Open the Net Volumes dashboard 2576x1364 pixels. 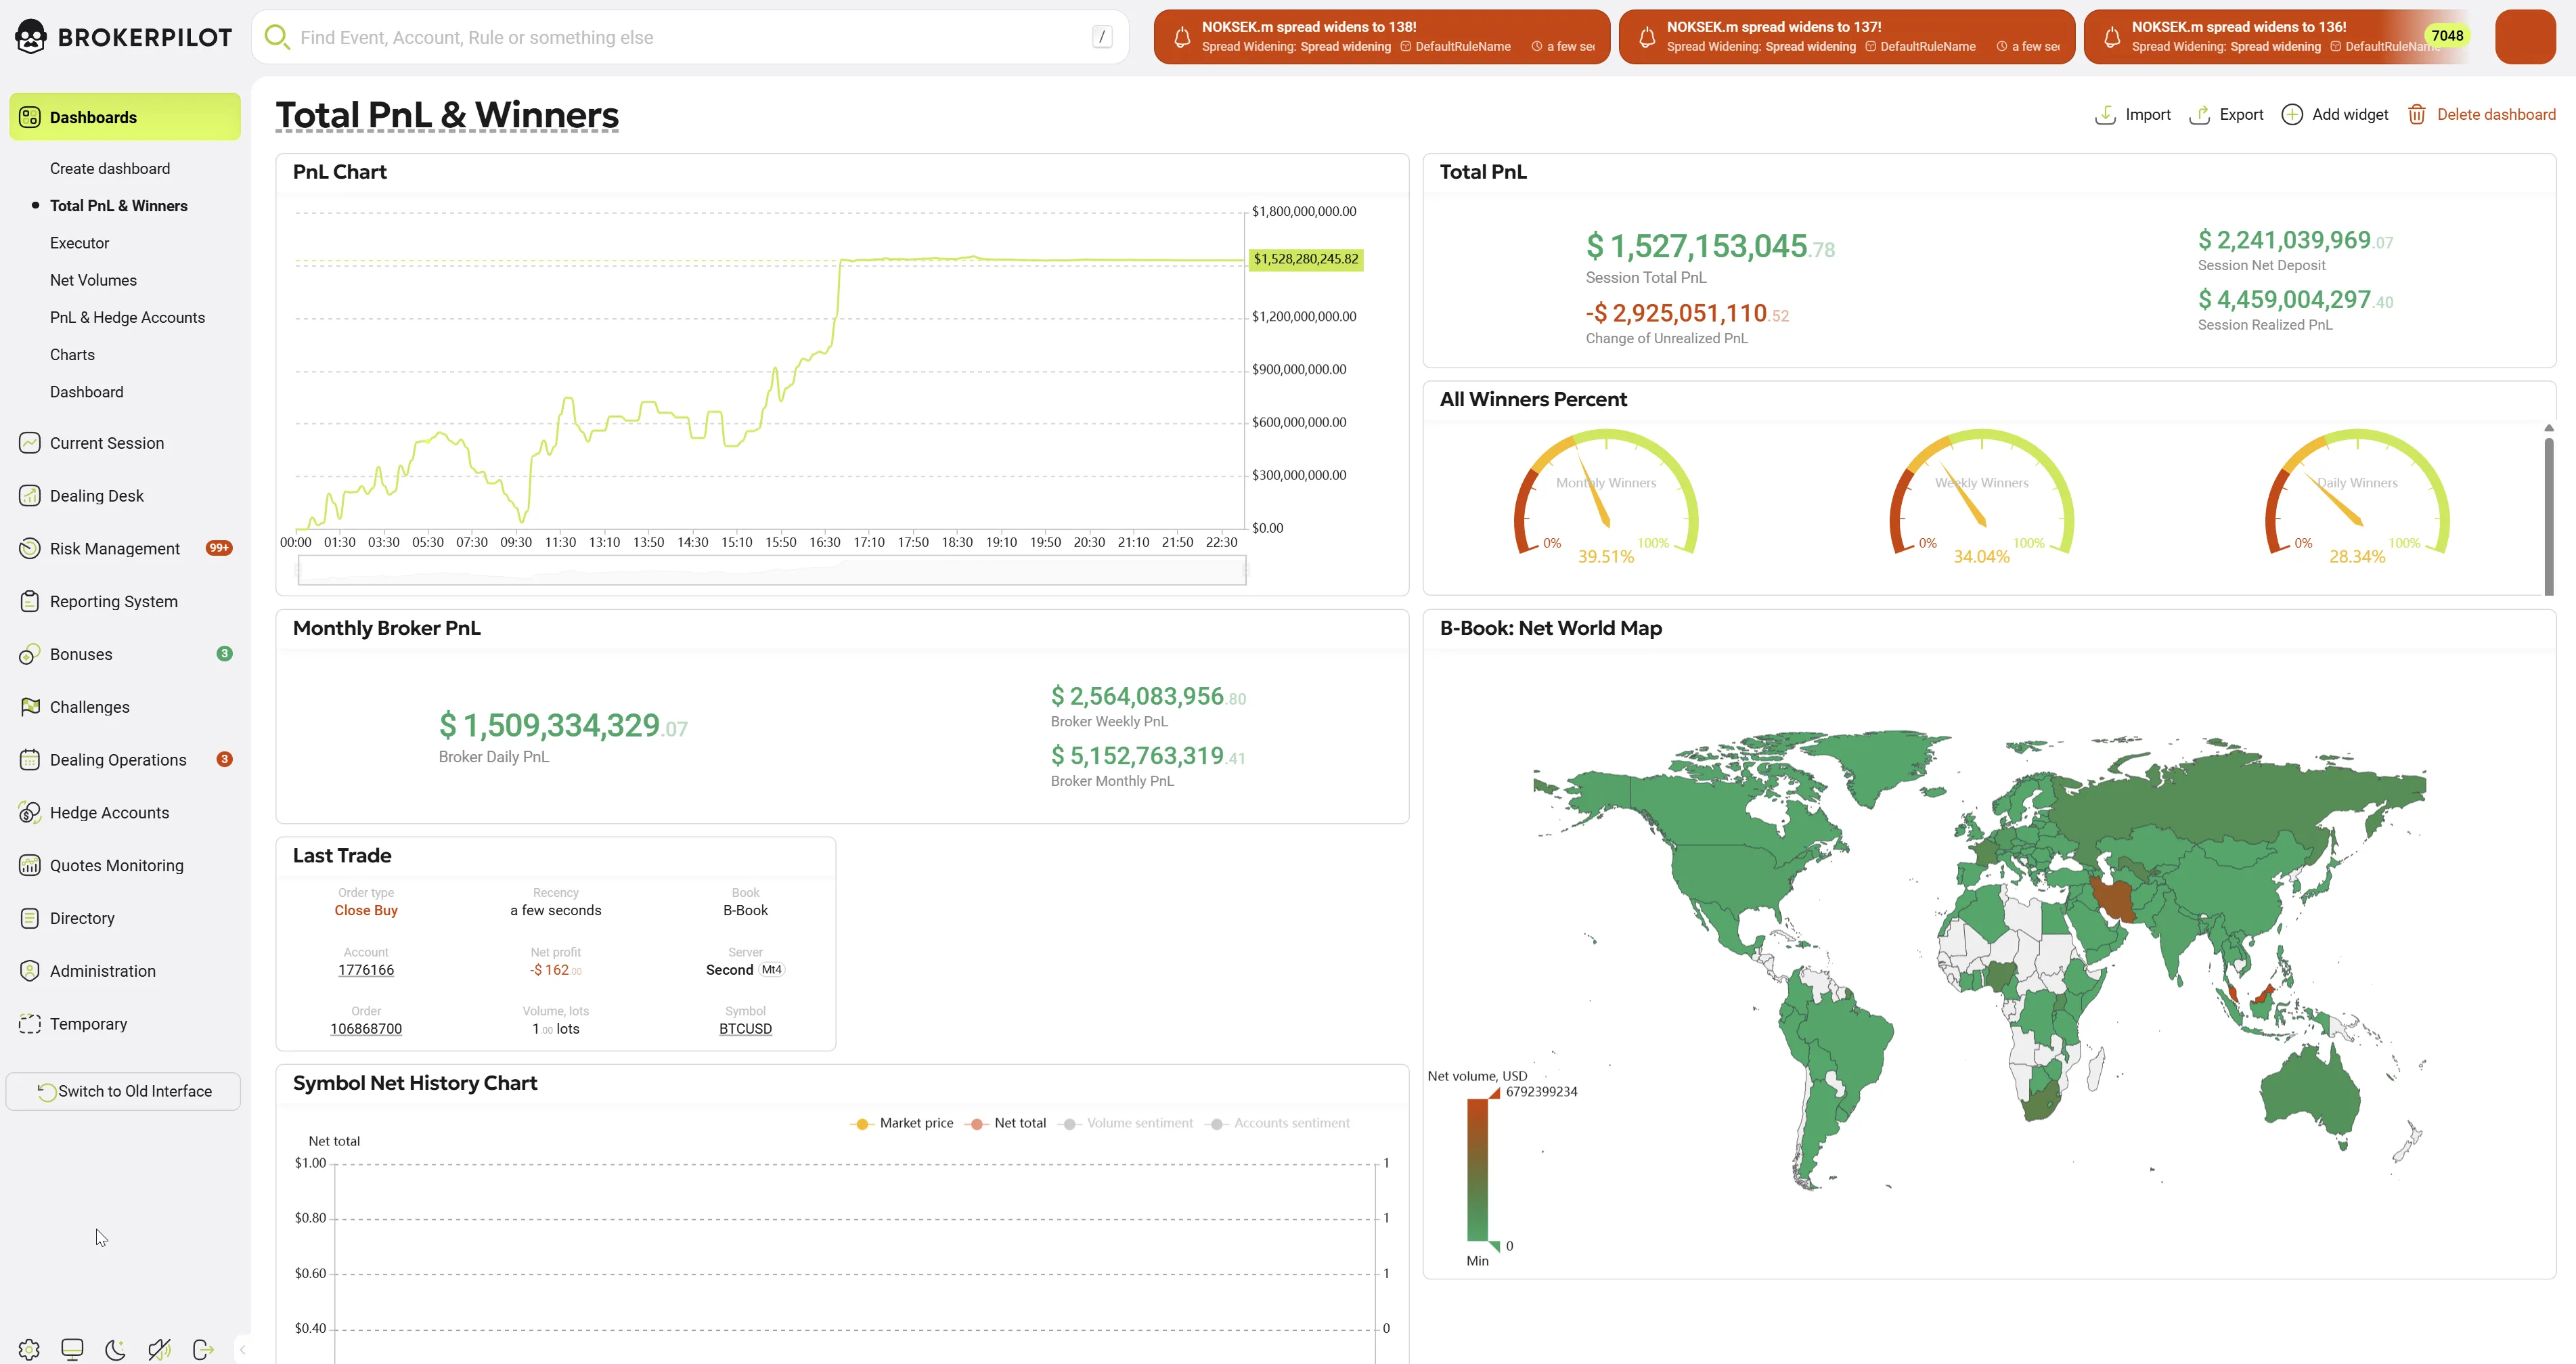pos(93,280)
